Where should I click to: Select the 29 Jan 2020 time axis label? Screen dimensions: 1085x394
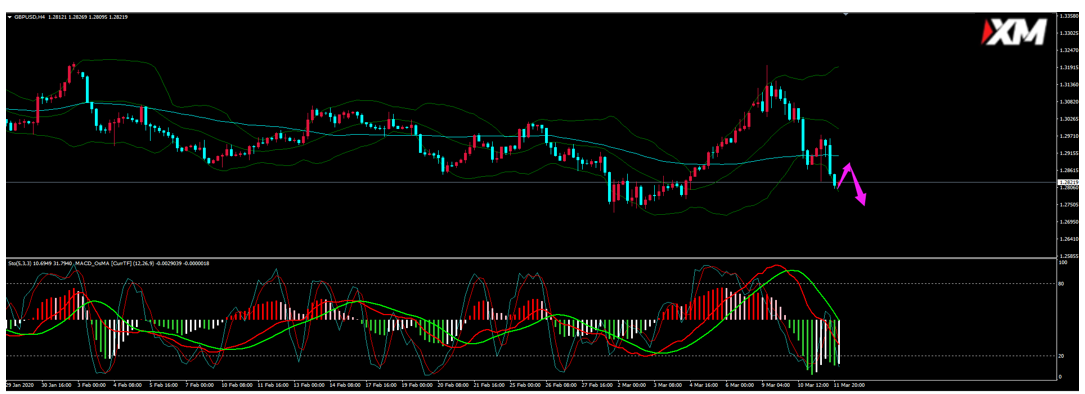(x=19, y=383)
